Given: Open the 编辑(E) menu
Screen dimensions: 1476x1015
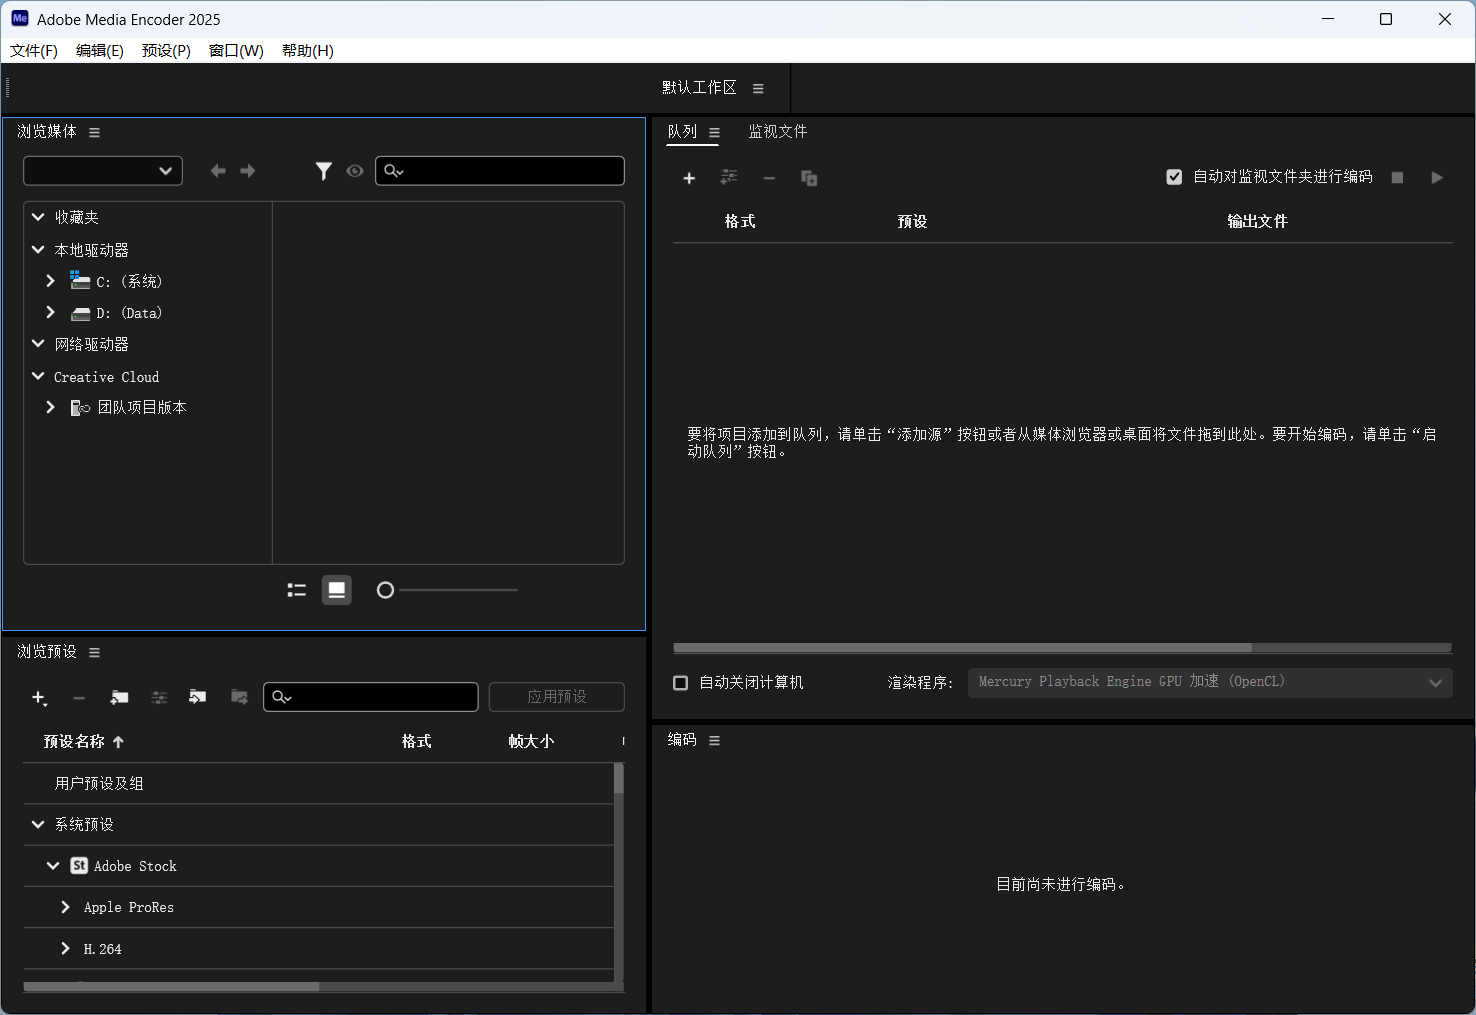Looking at the screenshot, I should (x=100, y=51).
